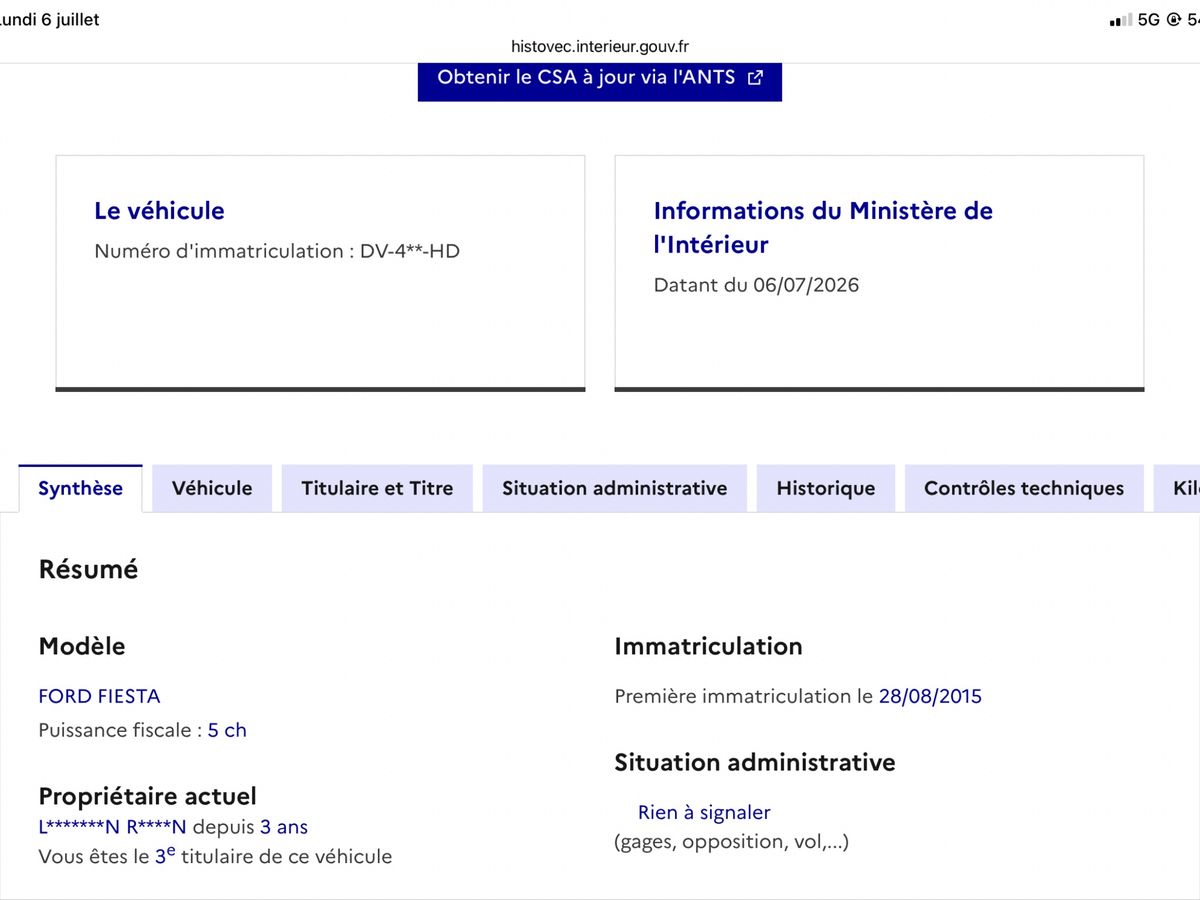Click the first registration date 28/08/2015
Viewport: 1200px width, 900px height.
tap(930, 696)
